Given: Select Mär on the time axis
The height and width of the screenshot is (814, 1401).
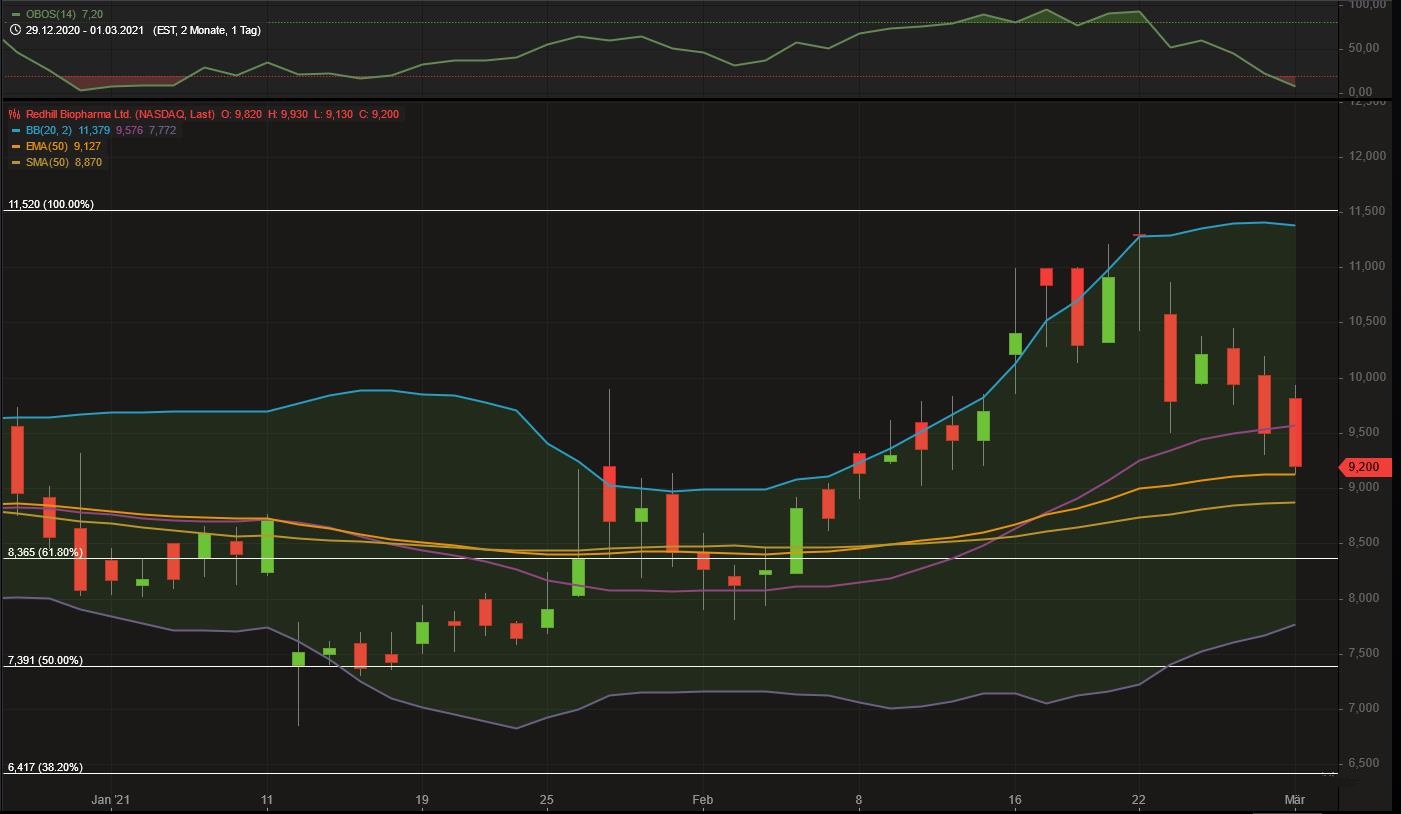Looking at the screenshot, I should [1295, 800].
